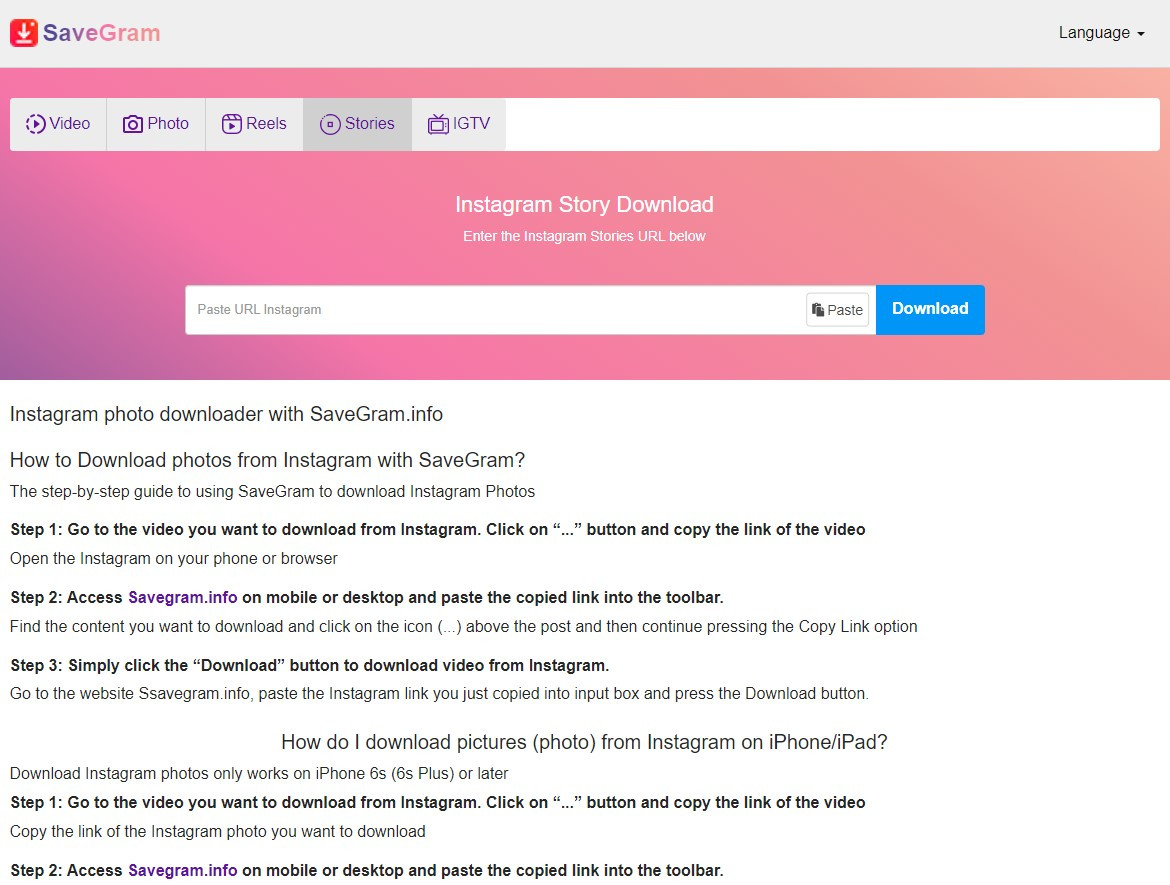Select the Stories tab label

pyautogui.click(x=370, y=124)
